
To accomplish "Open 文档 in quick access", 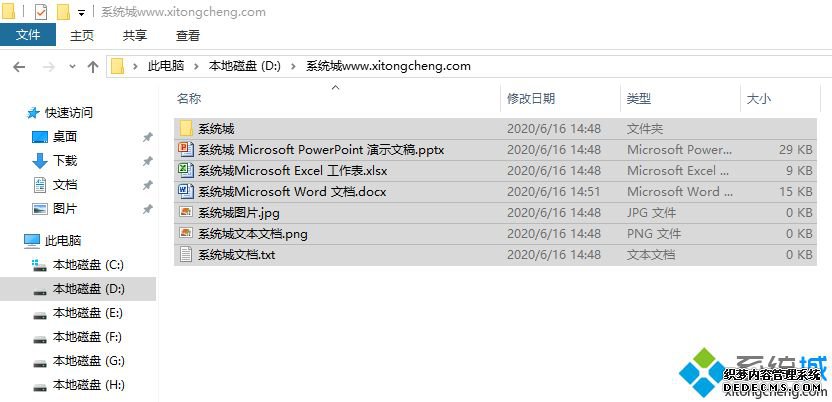I will [65, 185].
